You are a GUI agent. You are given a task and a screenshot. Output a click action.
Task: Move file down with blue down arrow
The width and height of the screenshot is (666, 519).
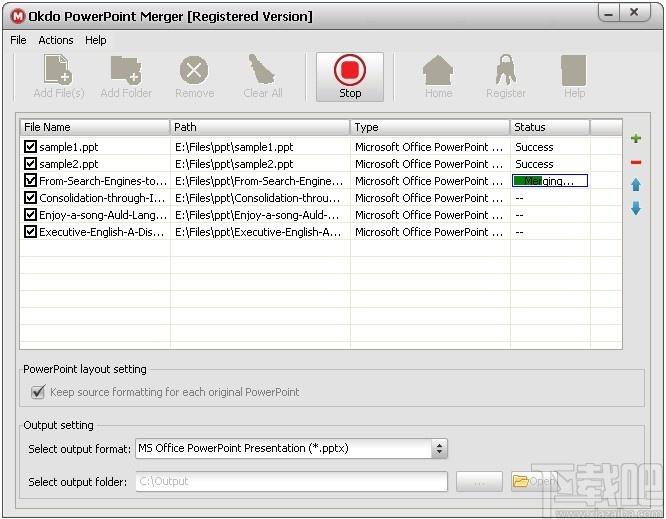pos(636,208)
